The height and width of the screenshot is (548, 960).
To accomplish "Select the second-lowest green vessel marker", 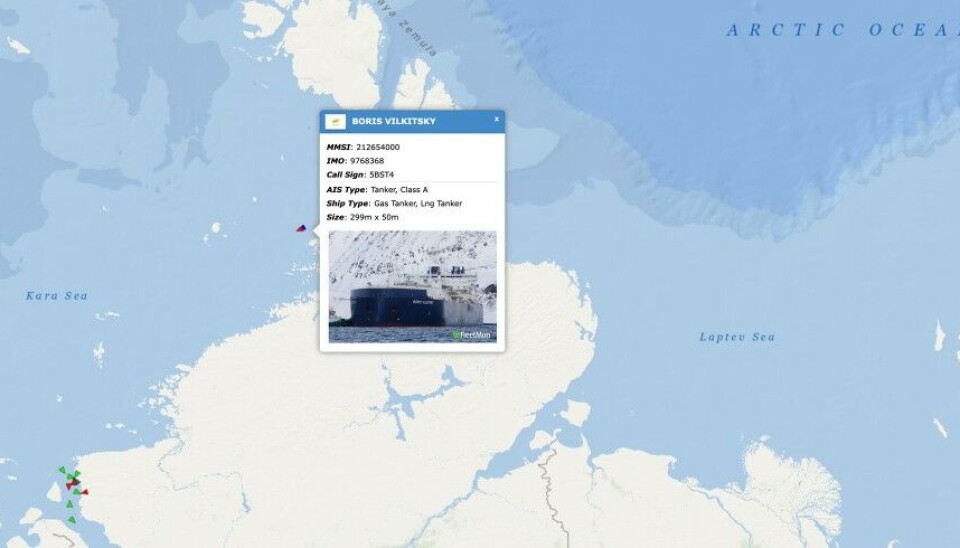I will coord(70,504).
